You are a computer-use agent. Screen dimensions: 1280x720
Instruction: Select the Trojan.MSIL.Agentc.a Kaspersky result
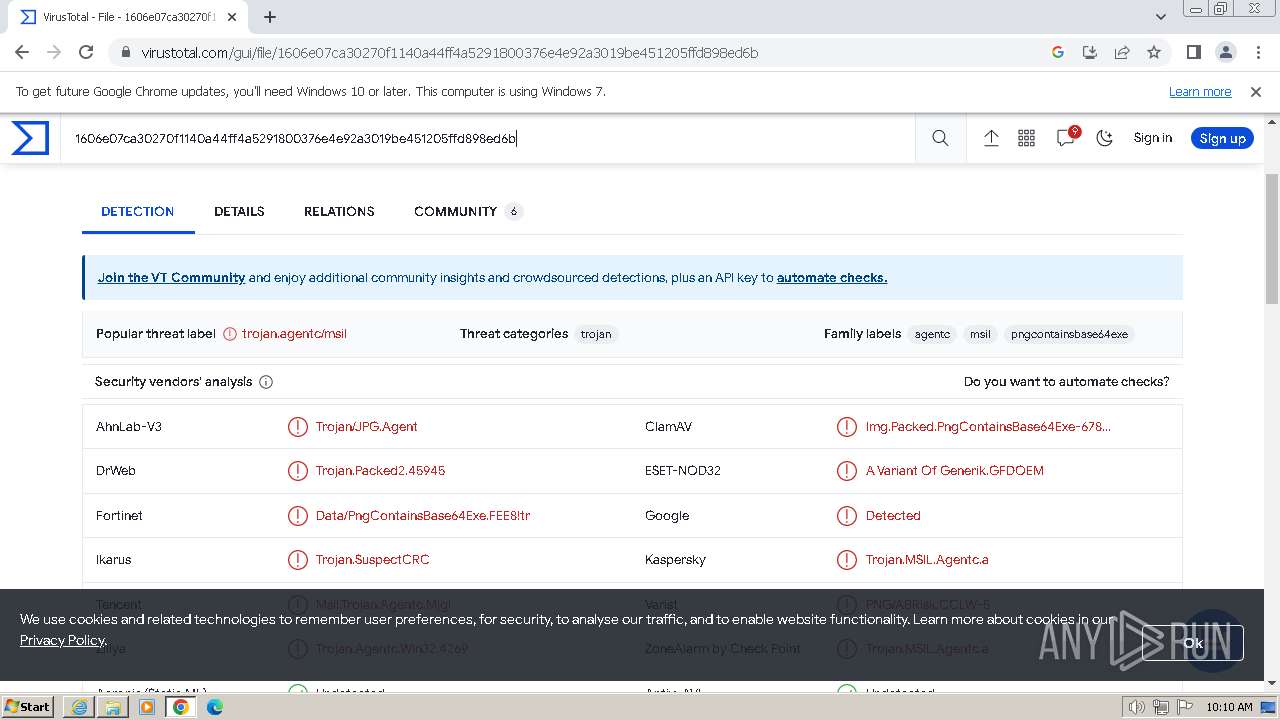927,560
